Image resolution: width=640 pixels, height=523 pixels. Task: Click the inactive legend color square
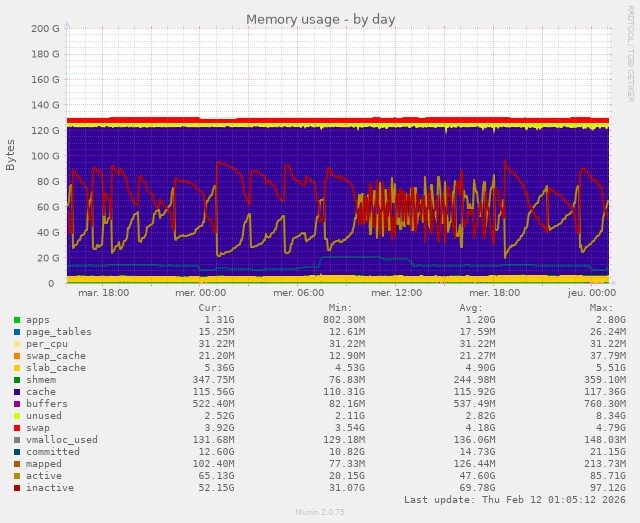(17, 488)
